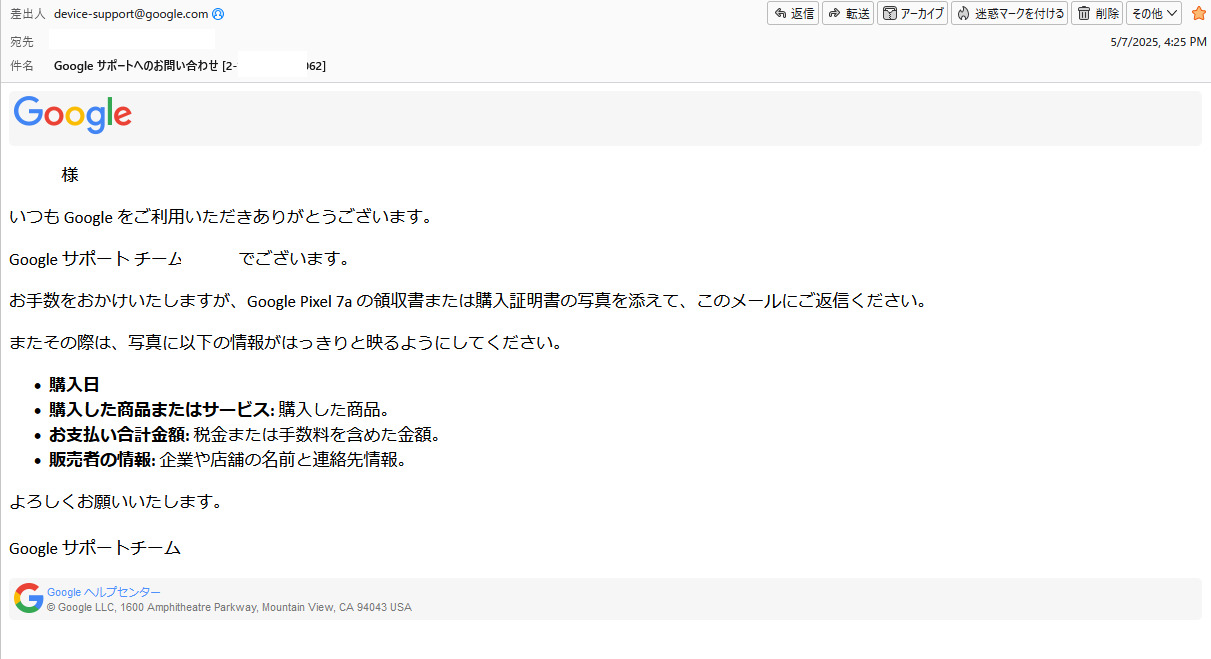
Task: Select sender address device-support@google.com
Action: pos(131,14)
